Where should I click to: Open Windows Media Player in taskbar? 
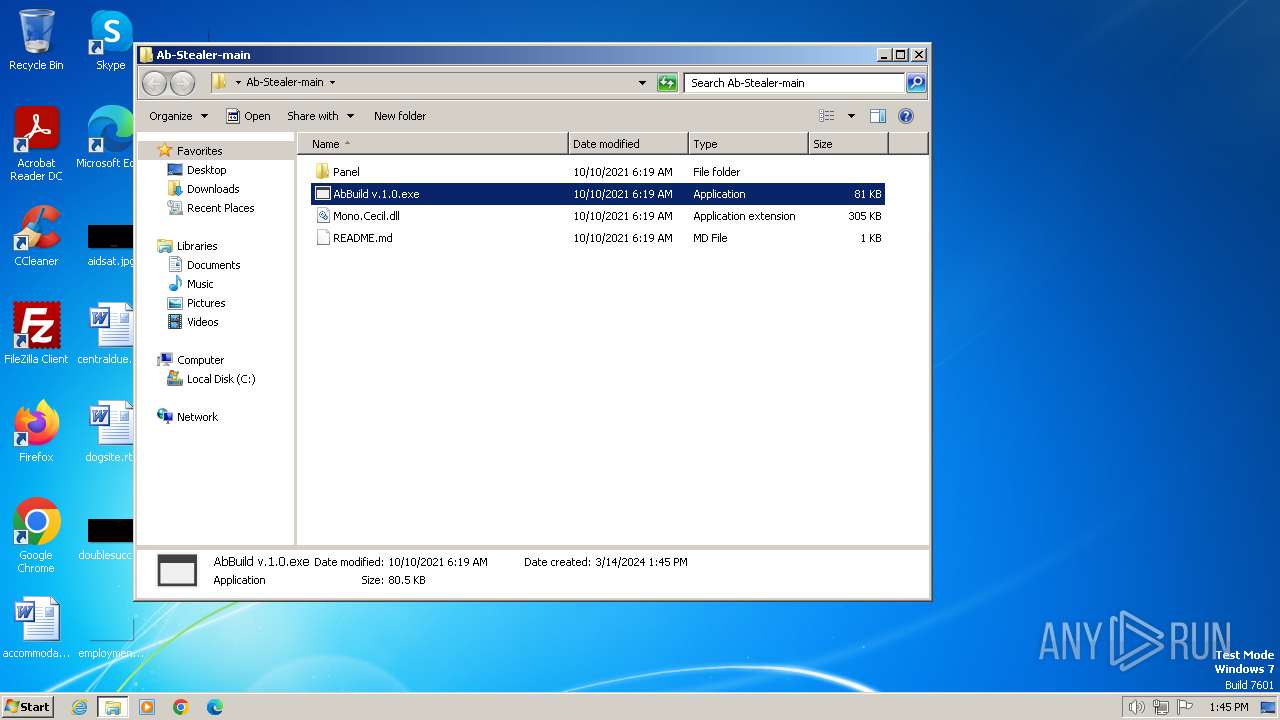pos(147,707)
